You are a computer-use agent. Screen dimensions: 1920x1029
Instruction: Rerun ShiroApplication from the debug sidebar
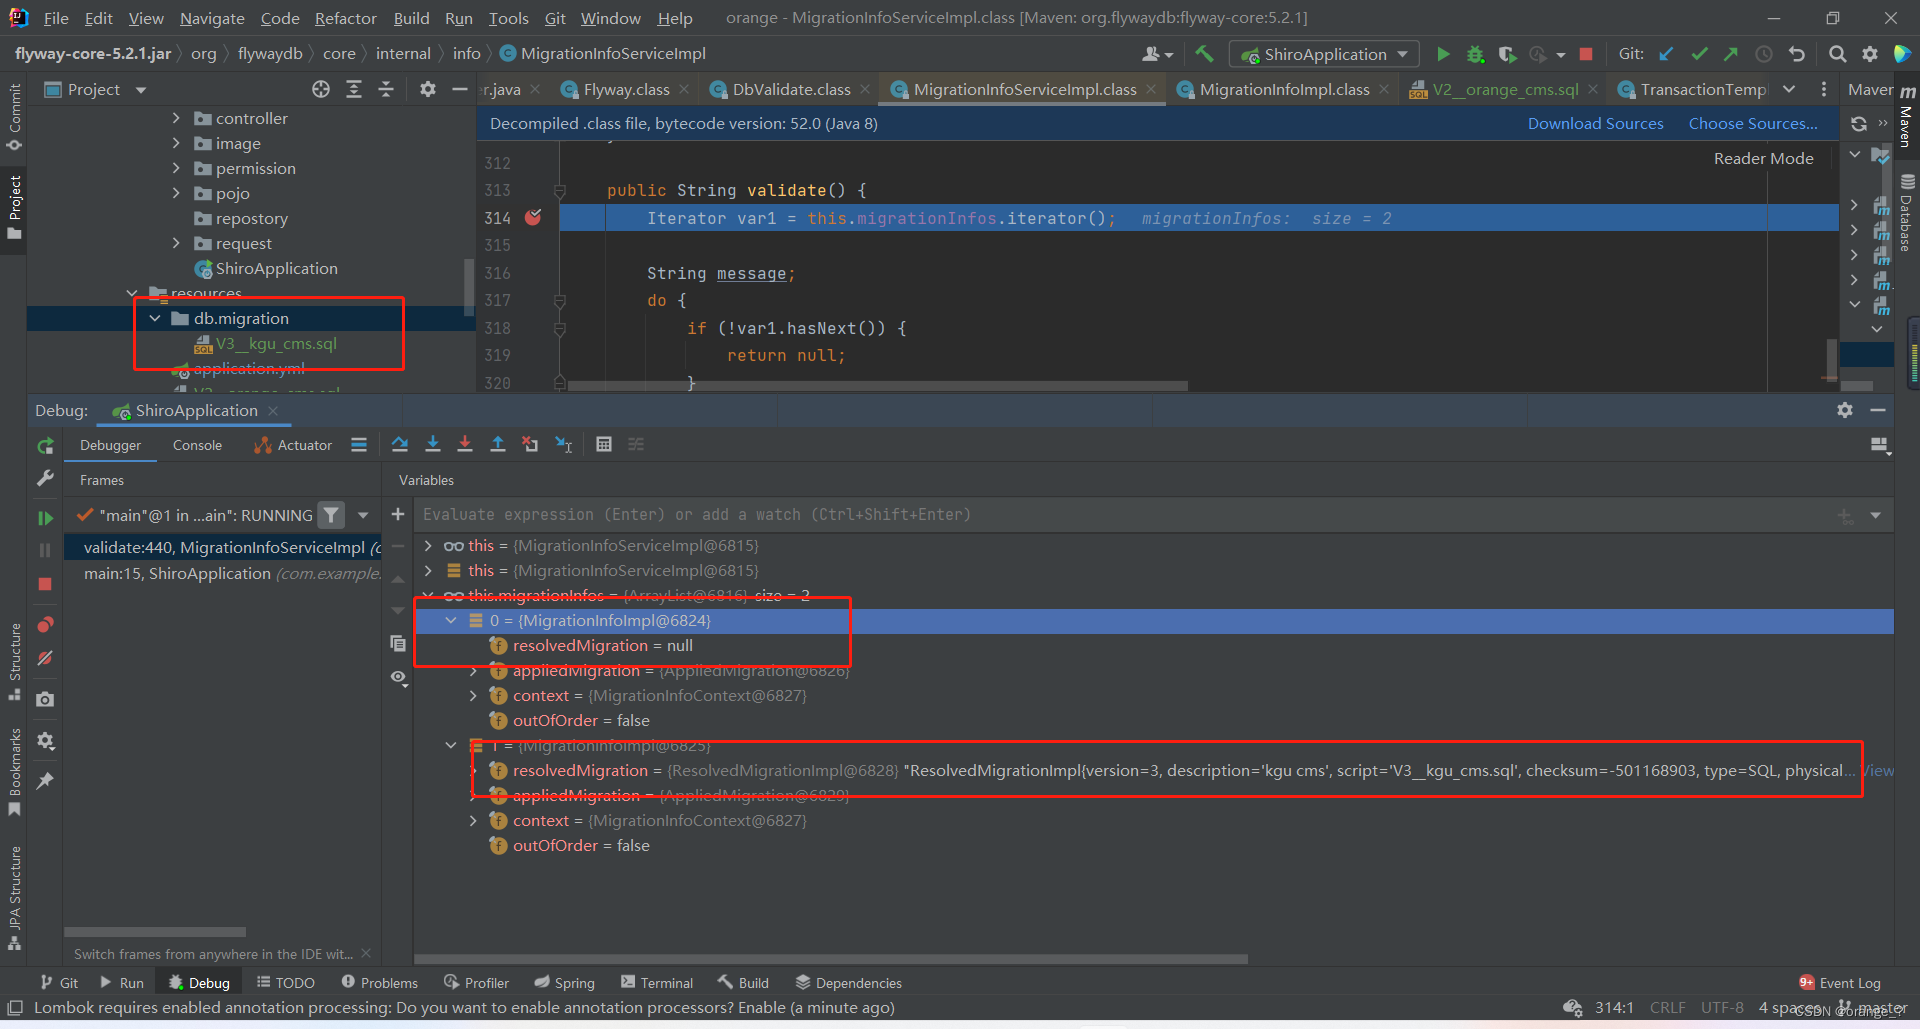click(x=45, y=446)
